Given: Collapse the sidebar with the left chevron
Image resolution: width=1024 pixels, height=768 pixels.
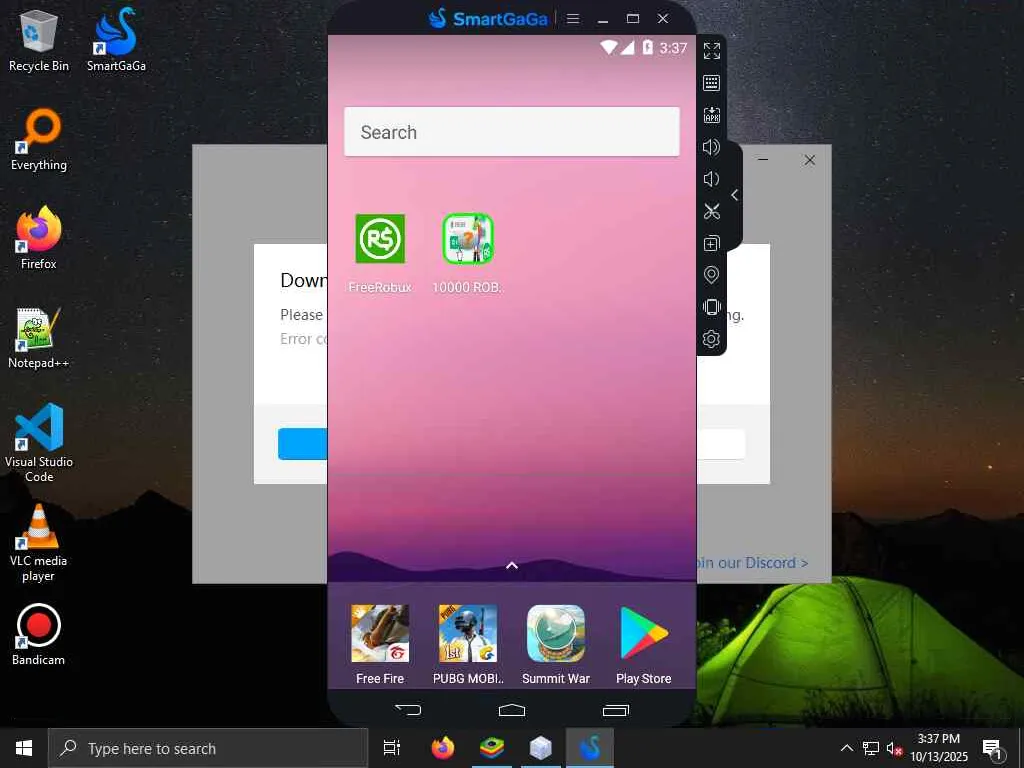Looking at the screenshot, I should 735,195.
